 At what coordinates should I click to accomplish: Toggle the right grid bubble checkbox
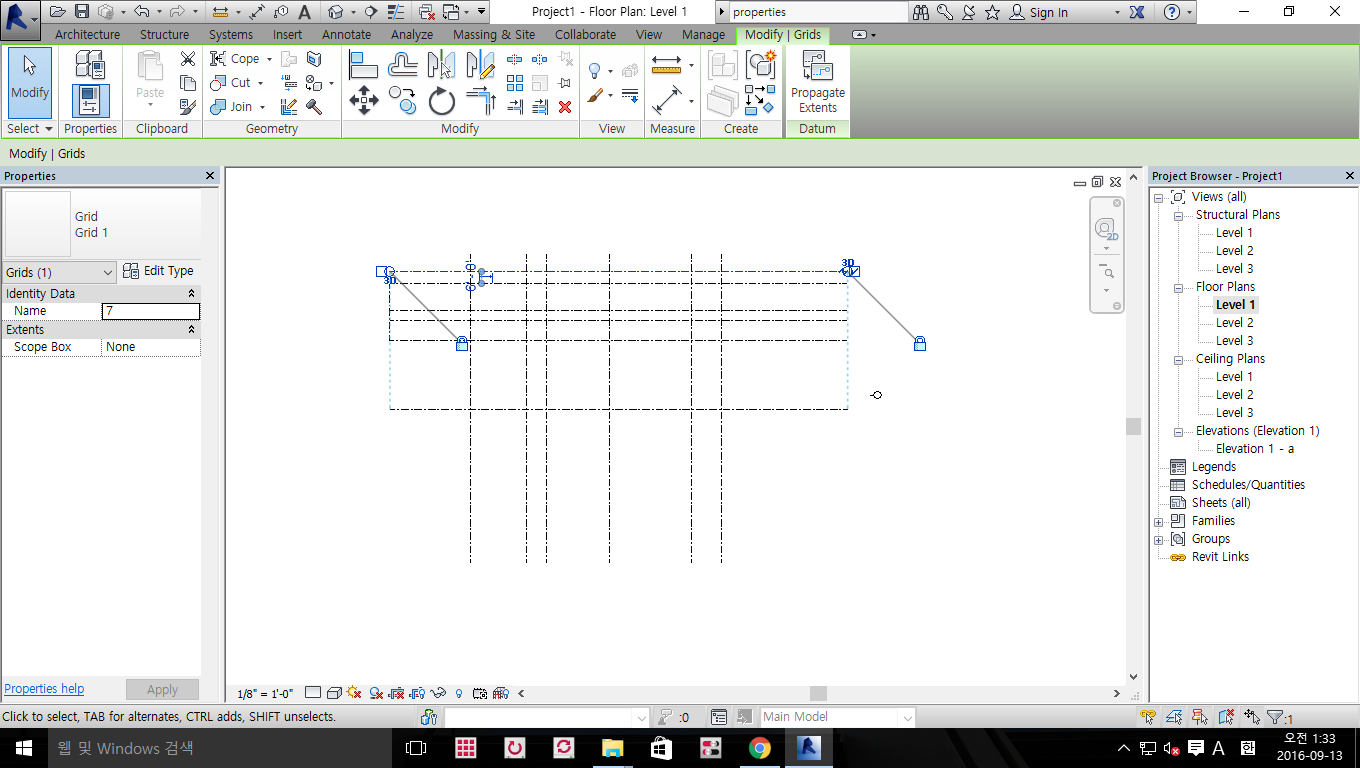[854, 271]
